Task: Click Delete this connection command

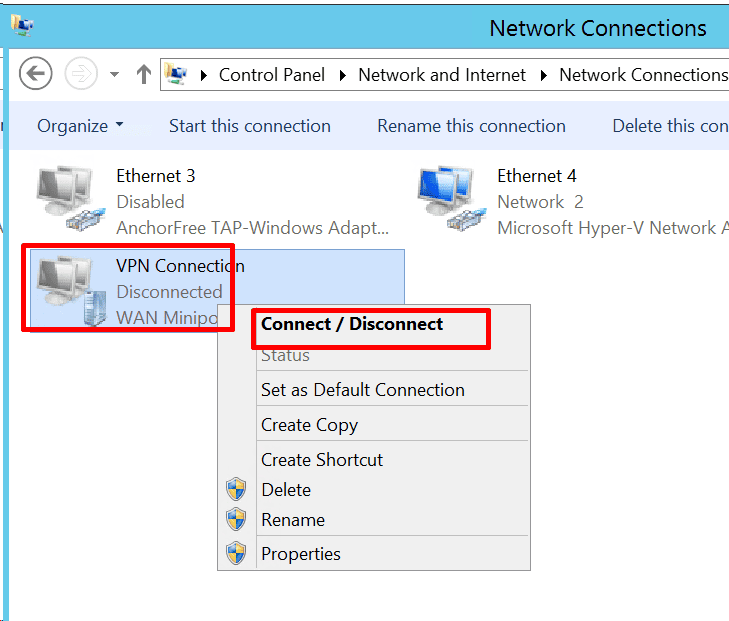Action: tap(670, 126)
